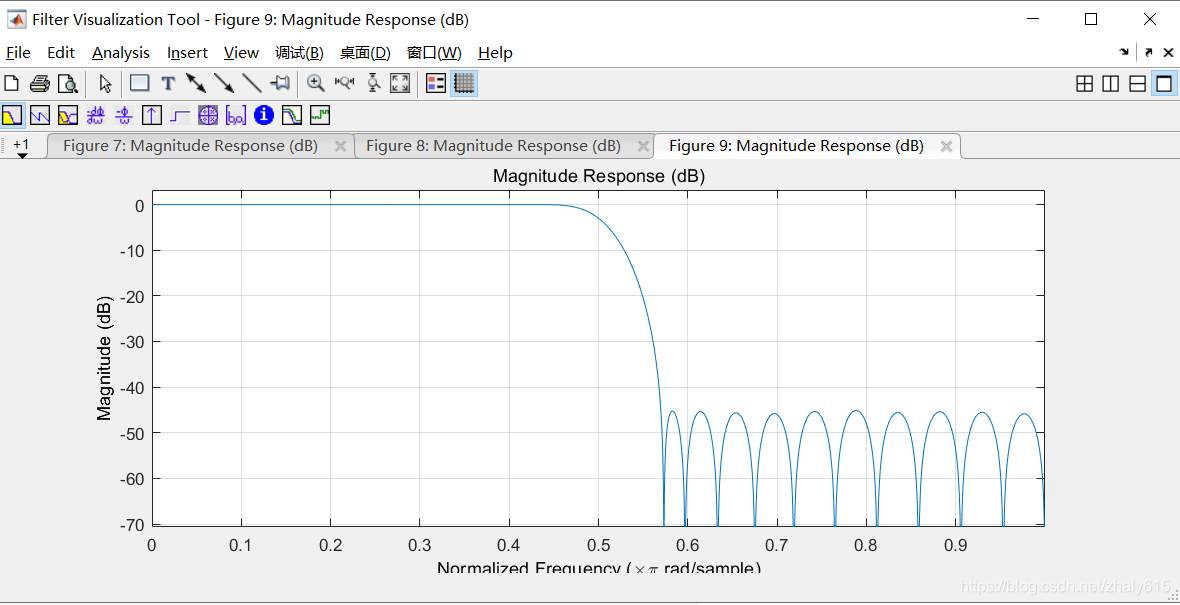Click the New Filter Visualization Tool icon

coord(11,83)
